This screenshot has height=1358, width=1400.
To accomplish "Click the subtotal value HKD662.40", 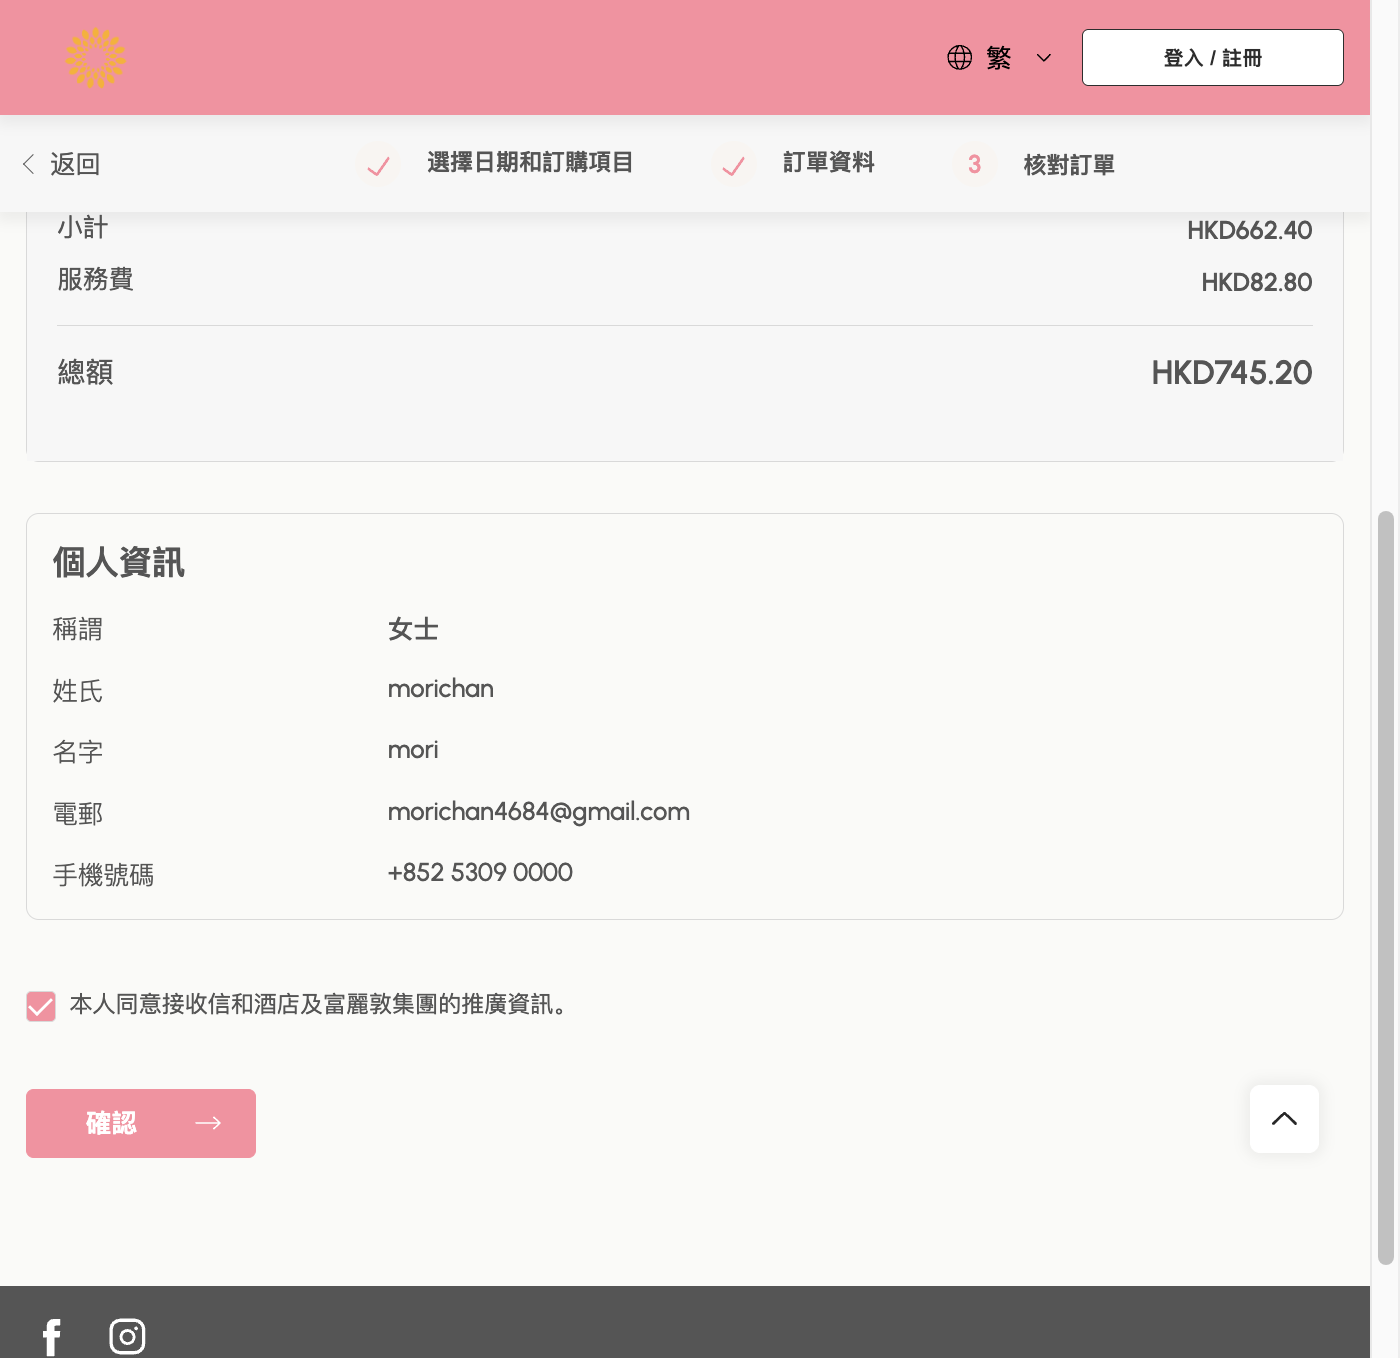I will [x=1250, y=230].
